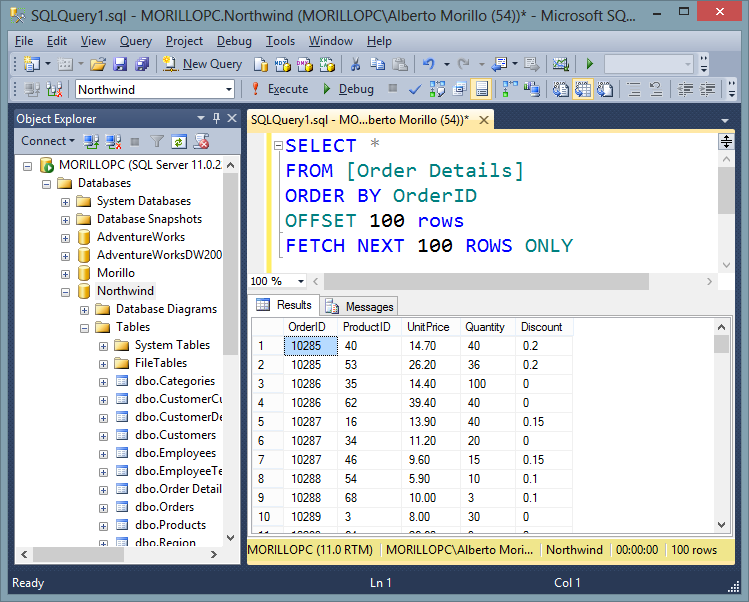Expand the Database Diagrams folder
Screen dimensions: 749x602
pos(85,310)
